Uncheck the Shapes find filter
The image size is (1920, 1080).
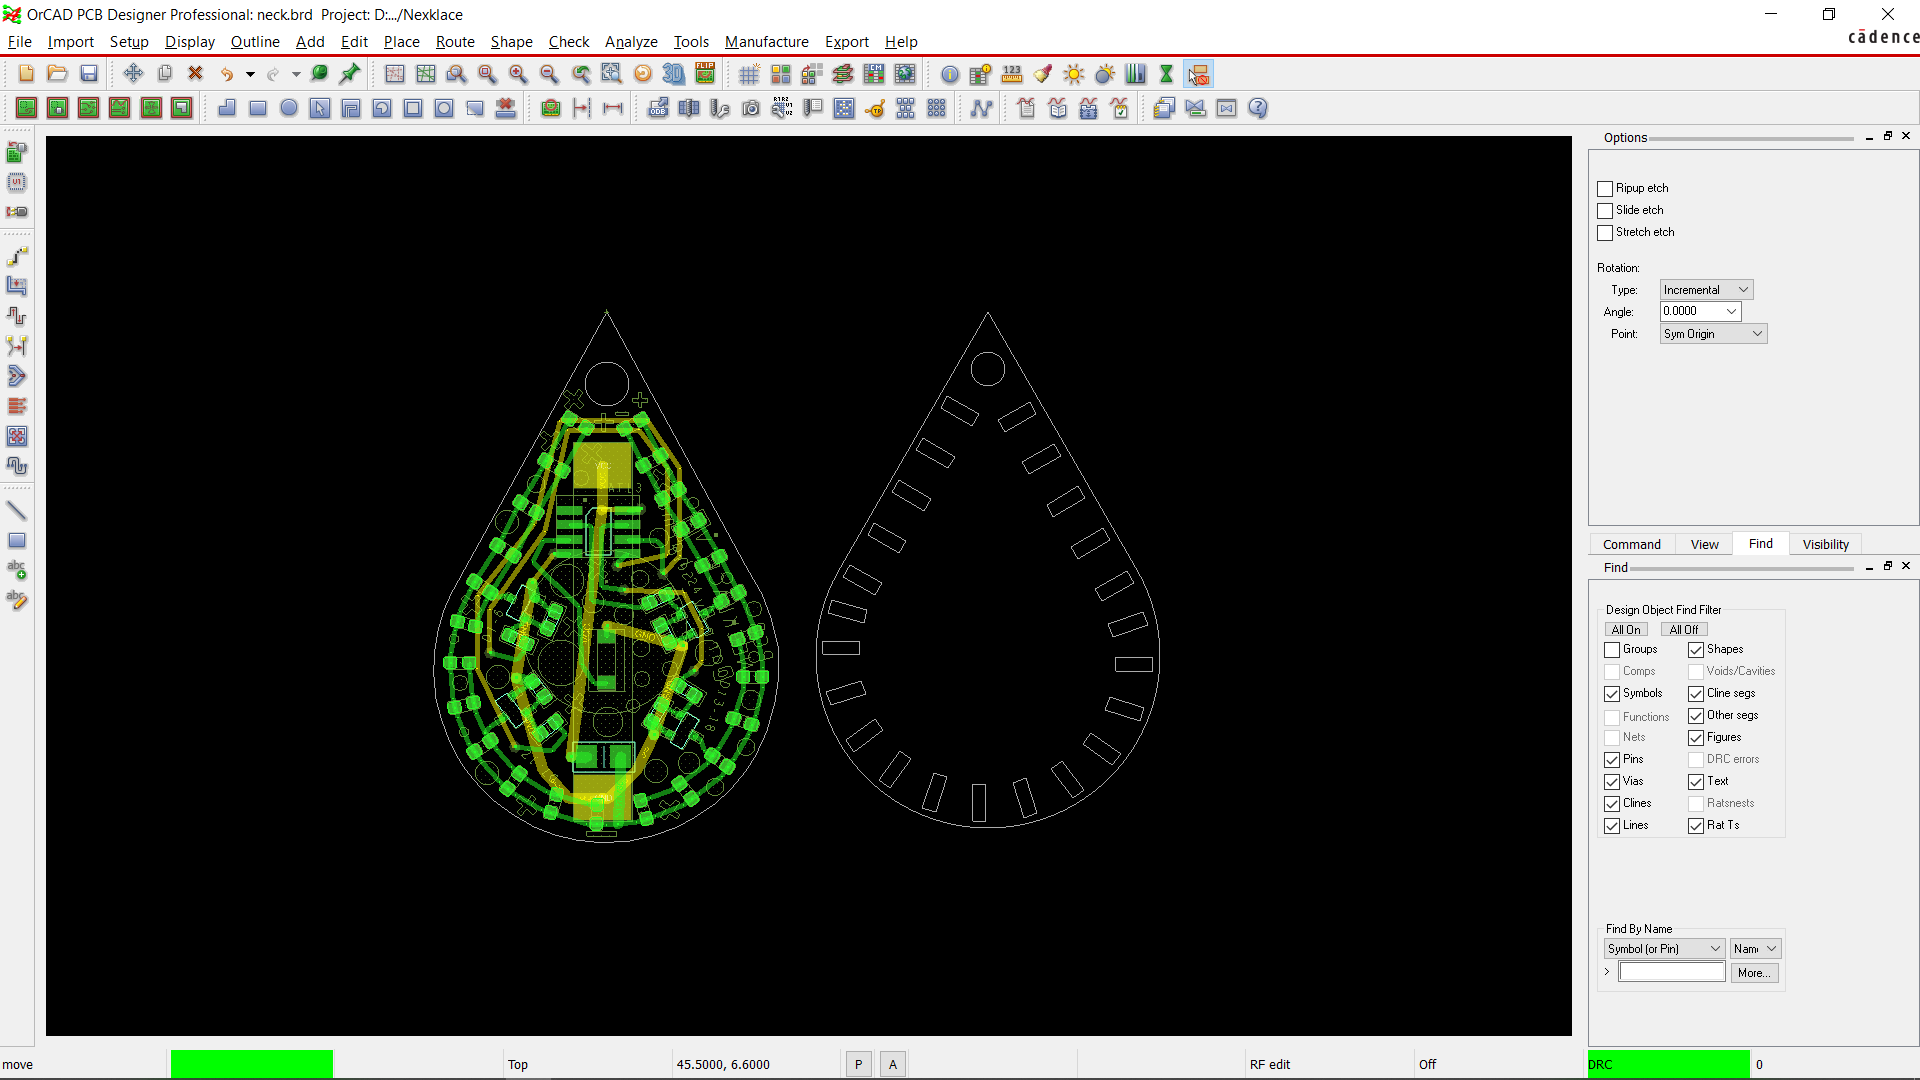[x=1696, y=650]
